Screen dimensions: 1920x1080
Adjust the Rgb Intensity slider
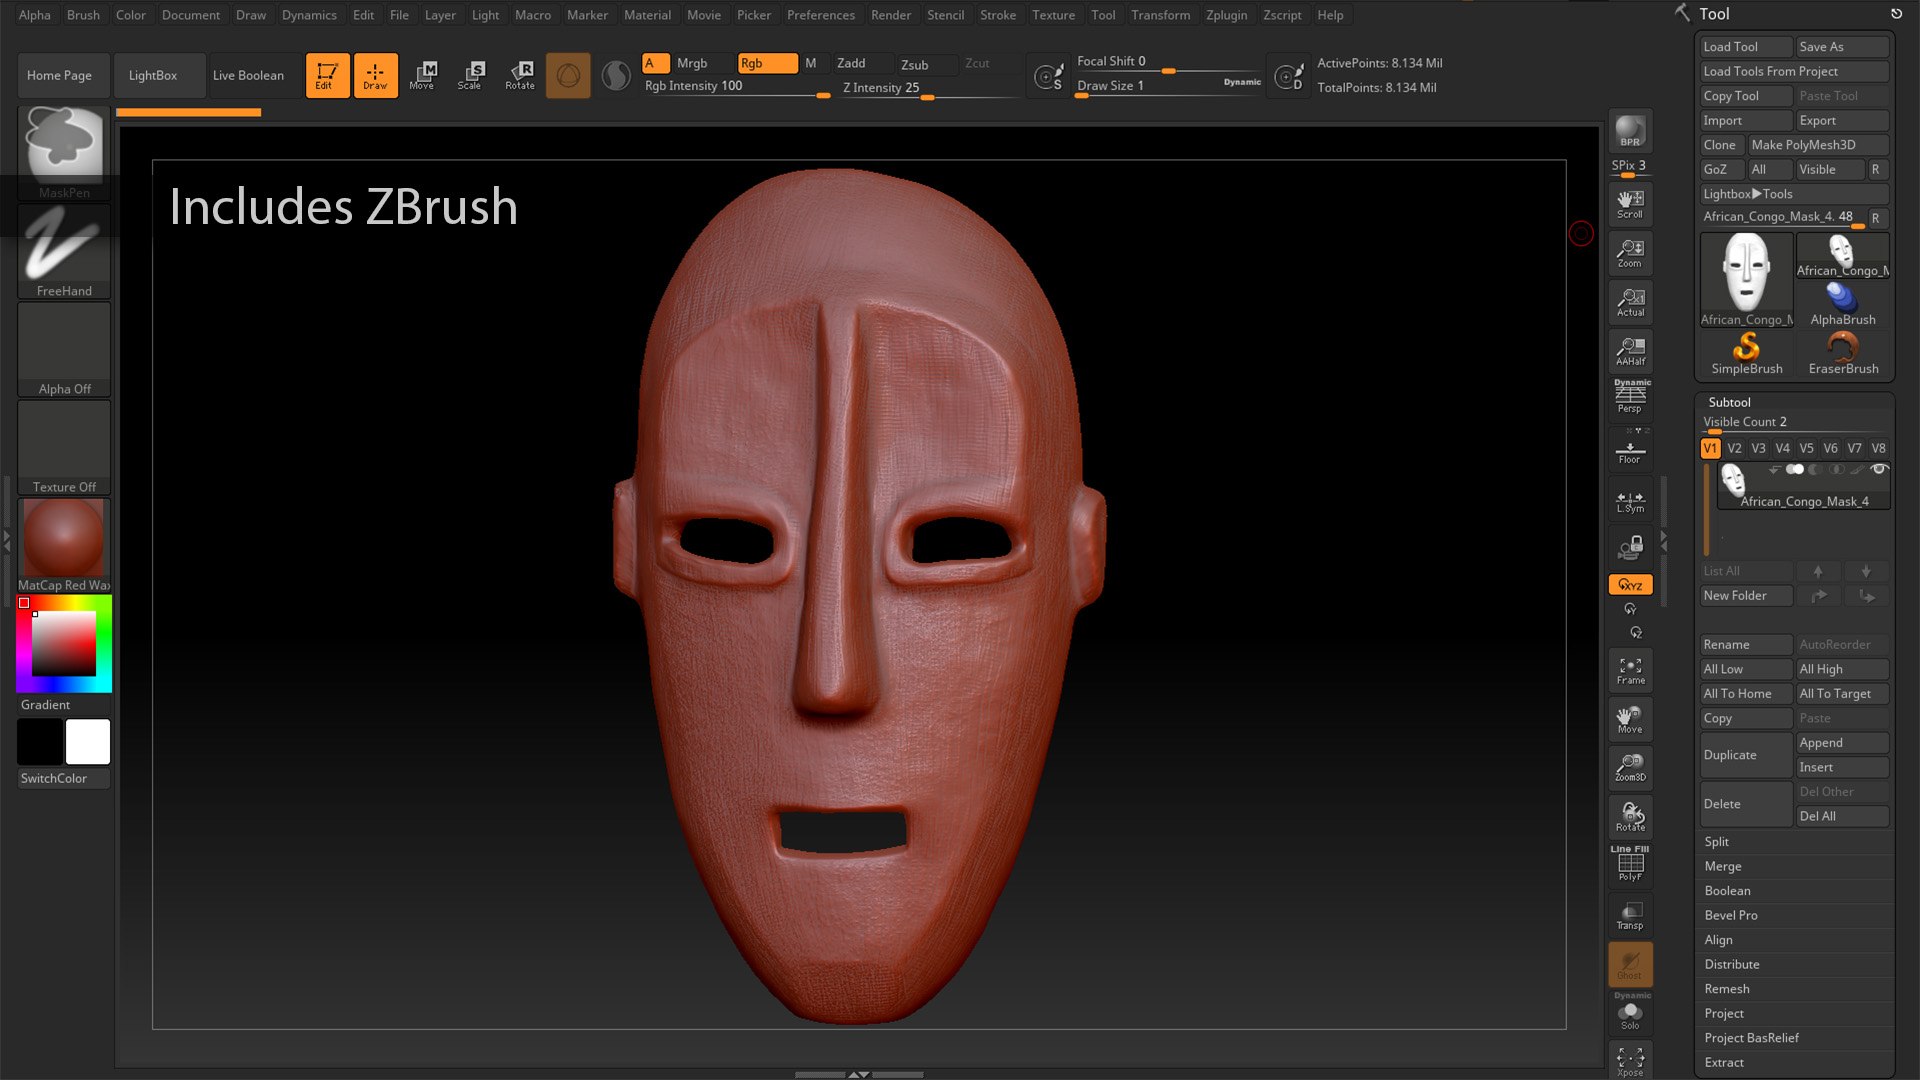737,88
